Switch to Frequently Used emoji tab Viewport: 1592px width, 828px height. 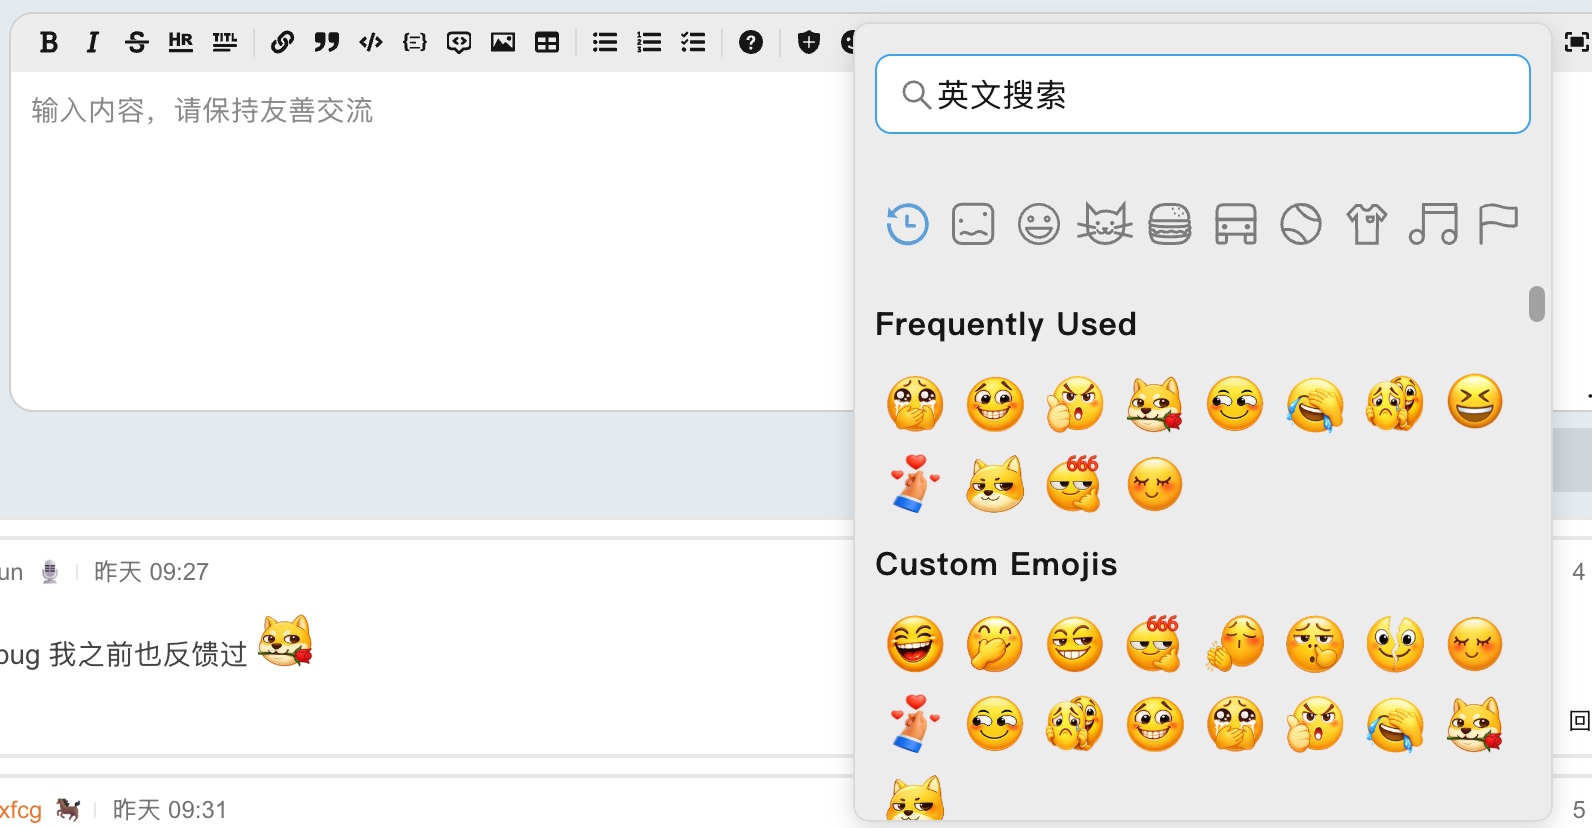click(x=907, y=224)
